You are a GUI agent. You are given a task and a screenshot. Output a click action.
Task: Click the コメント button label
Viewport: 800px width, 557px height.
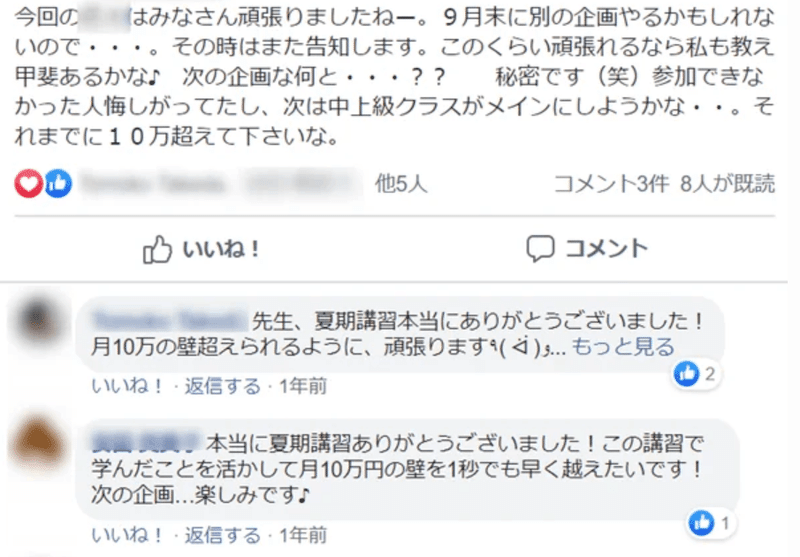(x=606, y=249)
